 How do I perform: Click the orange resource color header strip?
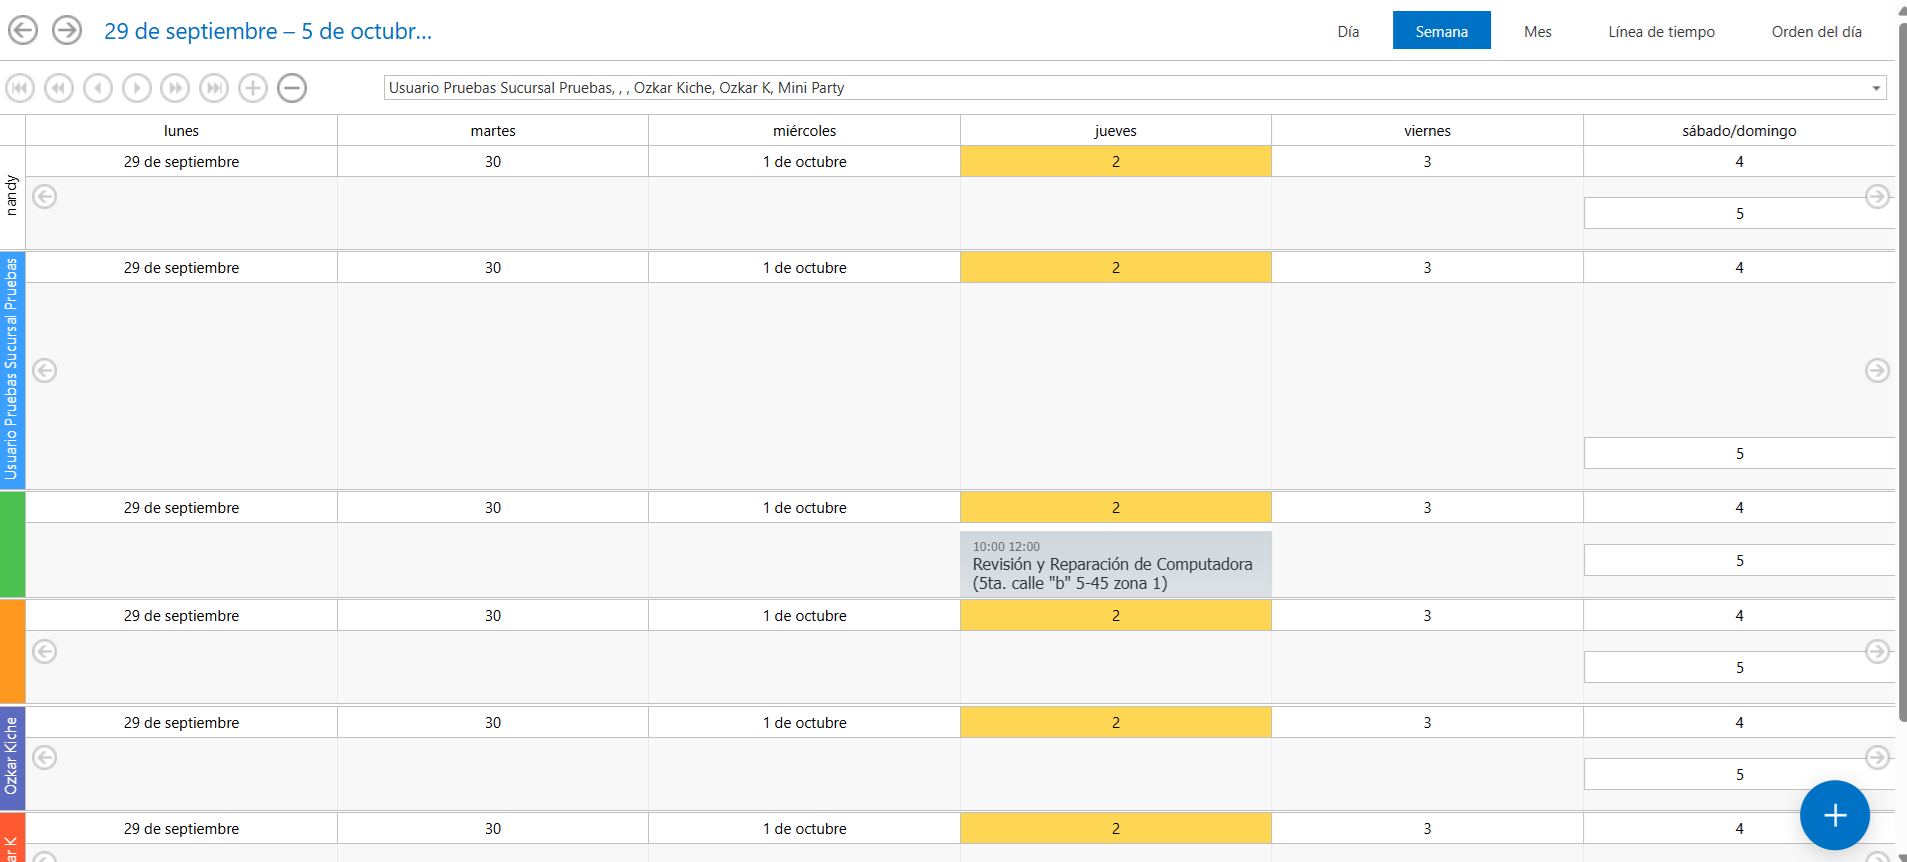coord(12,651)
